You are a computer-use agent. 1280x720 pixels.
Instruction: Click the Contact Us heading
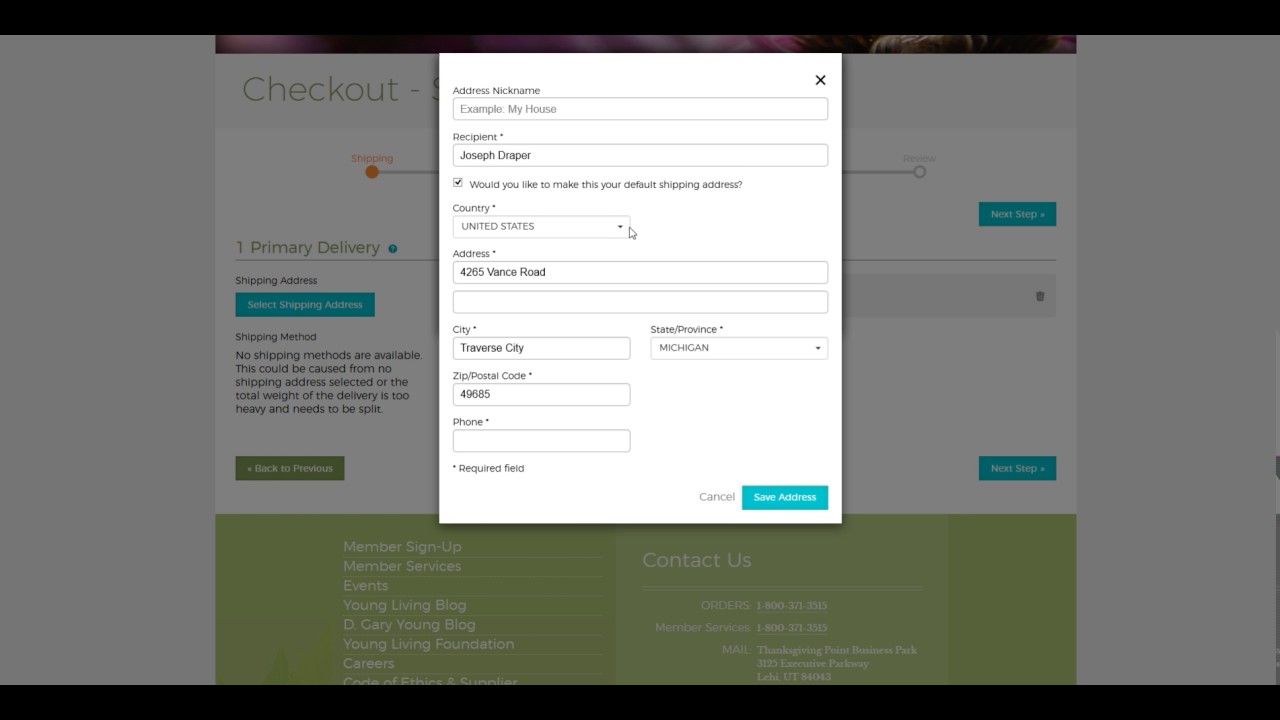696,561
